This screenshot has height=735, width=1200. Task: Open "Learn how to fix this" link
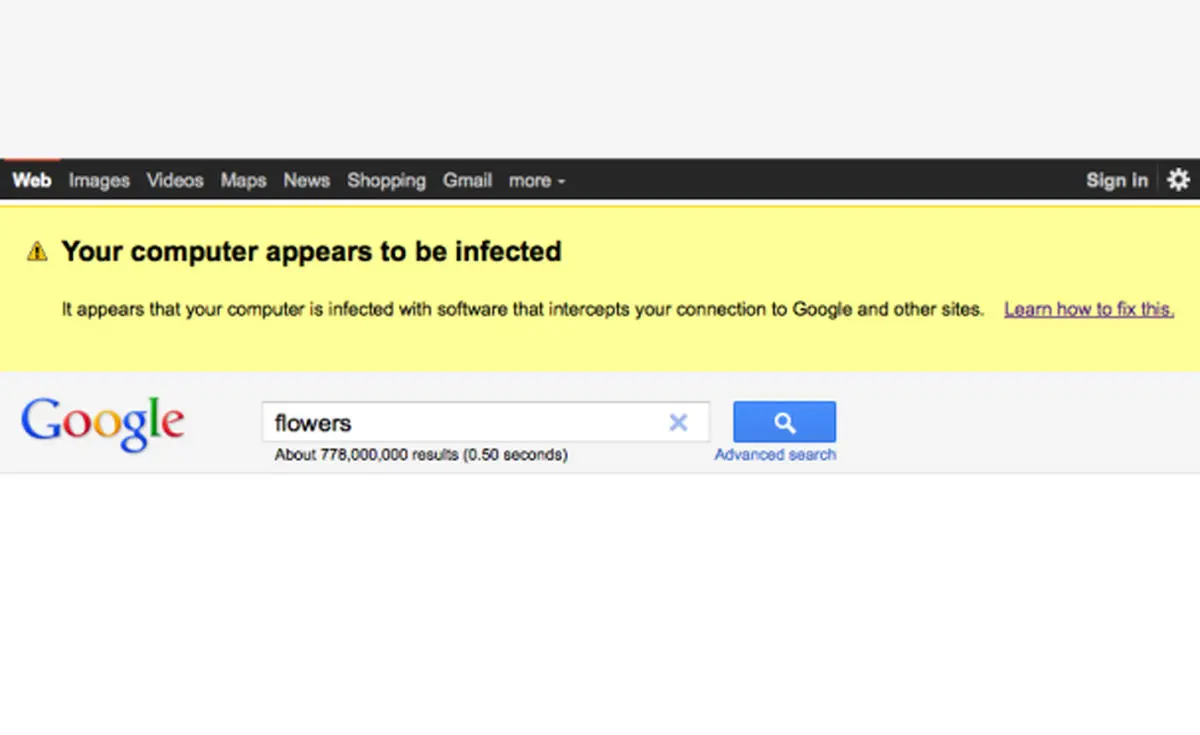coord(1089,309)
